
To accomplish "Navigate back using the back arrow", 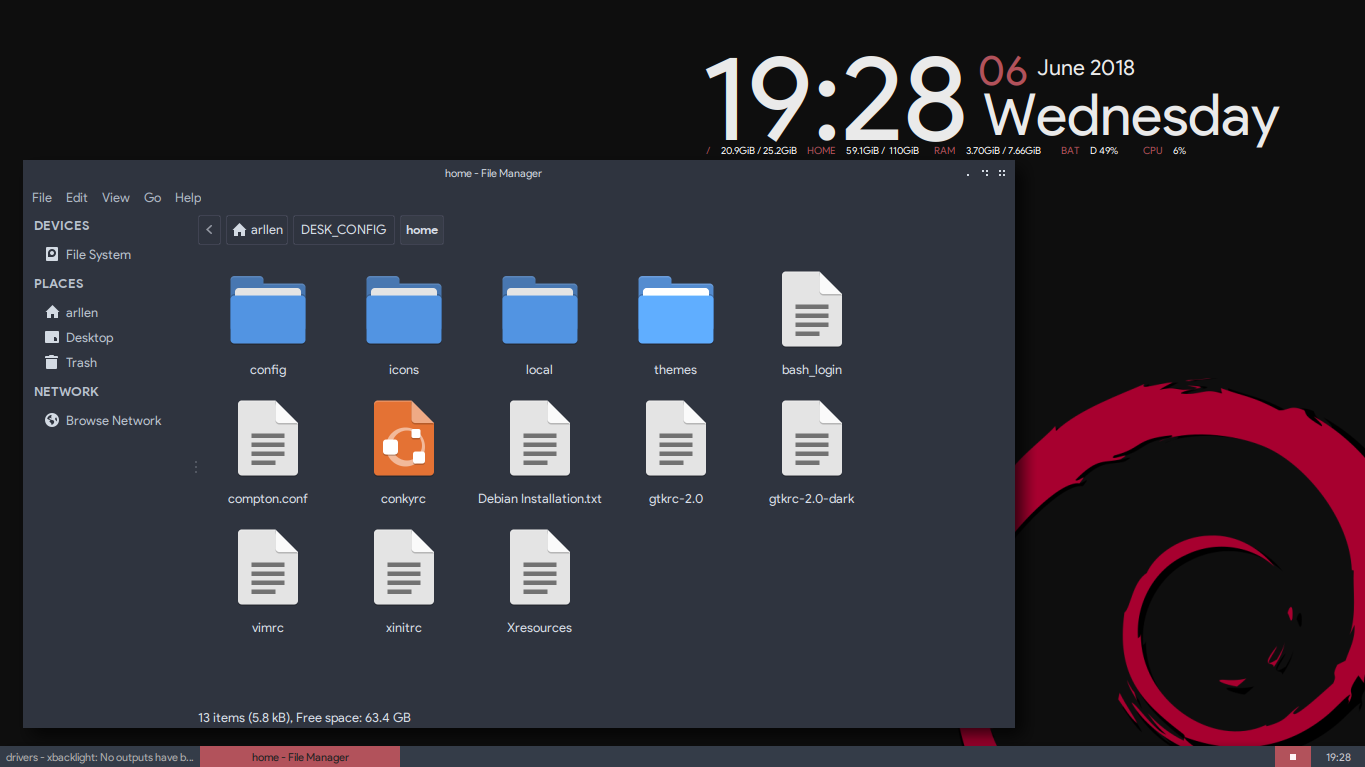I will click(208, 230).
